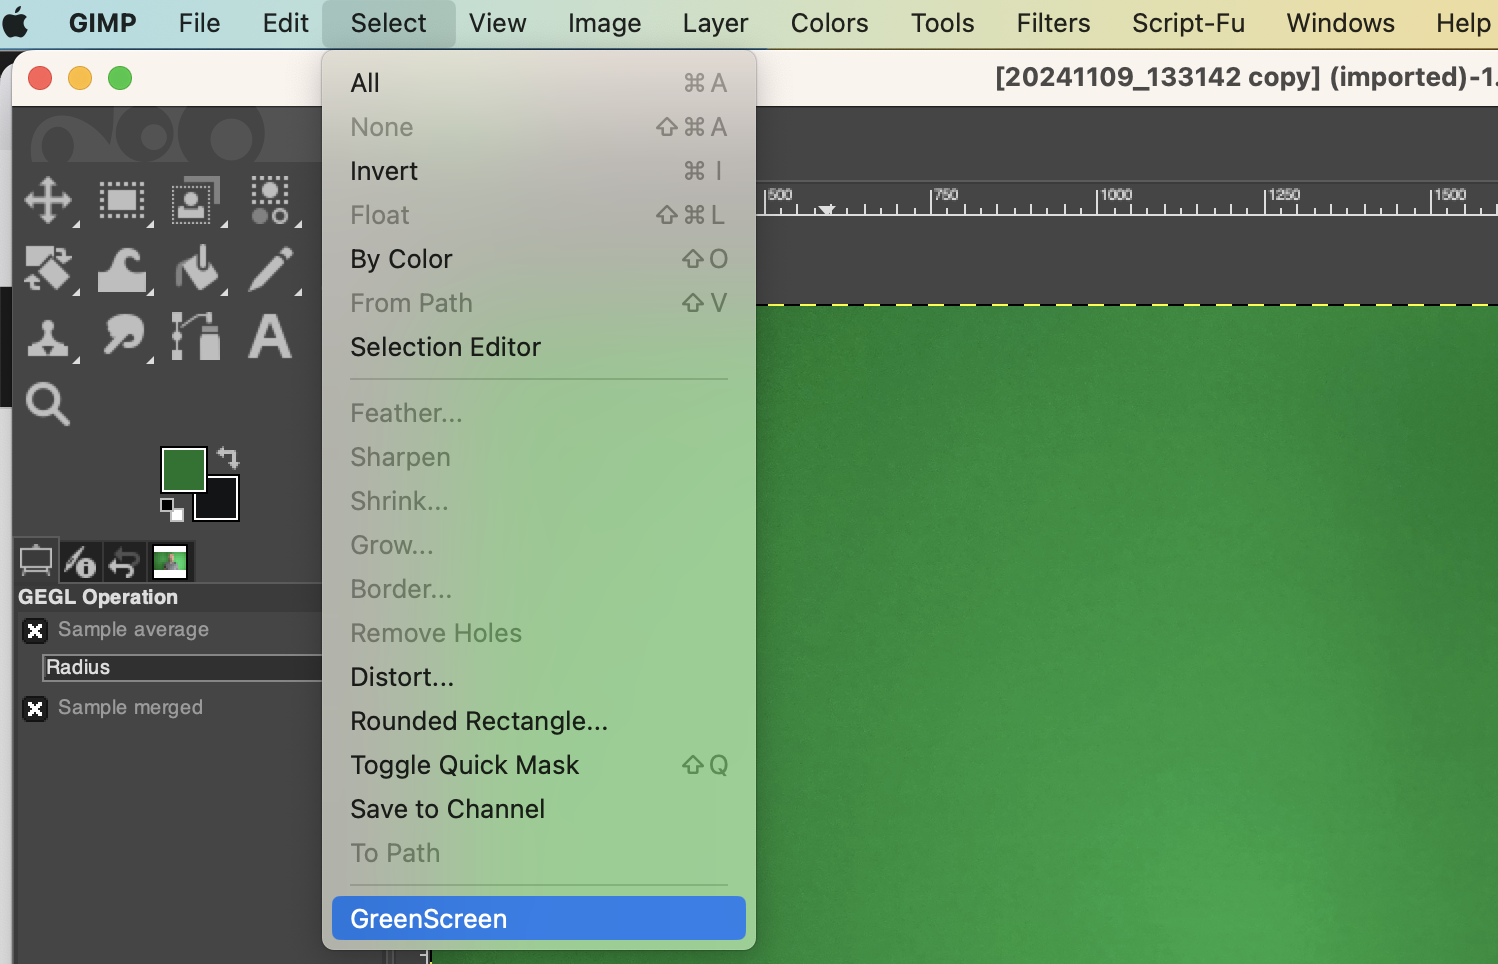Open the Filters menu
1498x964 pixels.
[x=1053, y=23]
